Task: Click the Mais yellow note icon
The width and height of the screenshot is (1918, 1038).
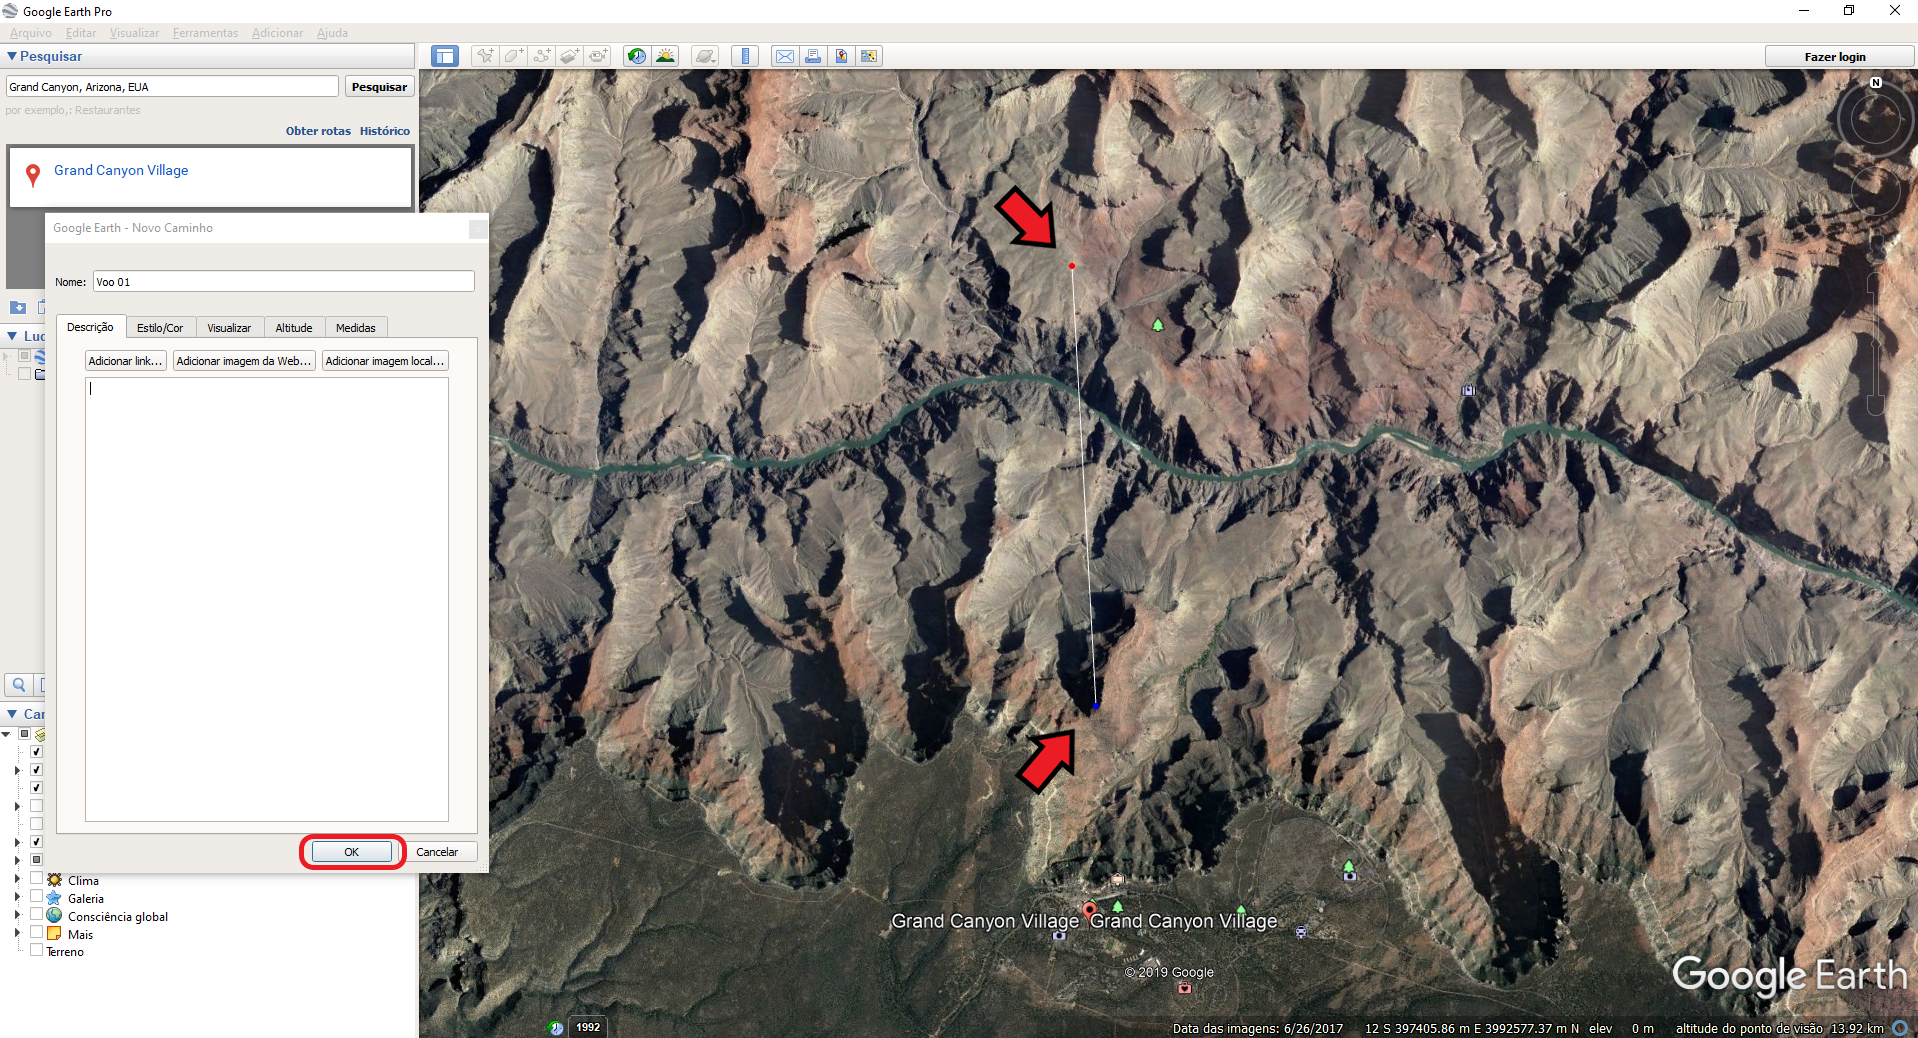Action: click(x=54, y=934)
